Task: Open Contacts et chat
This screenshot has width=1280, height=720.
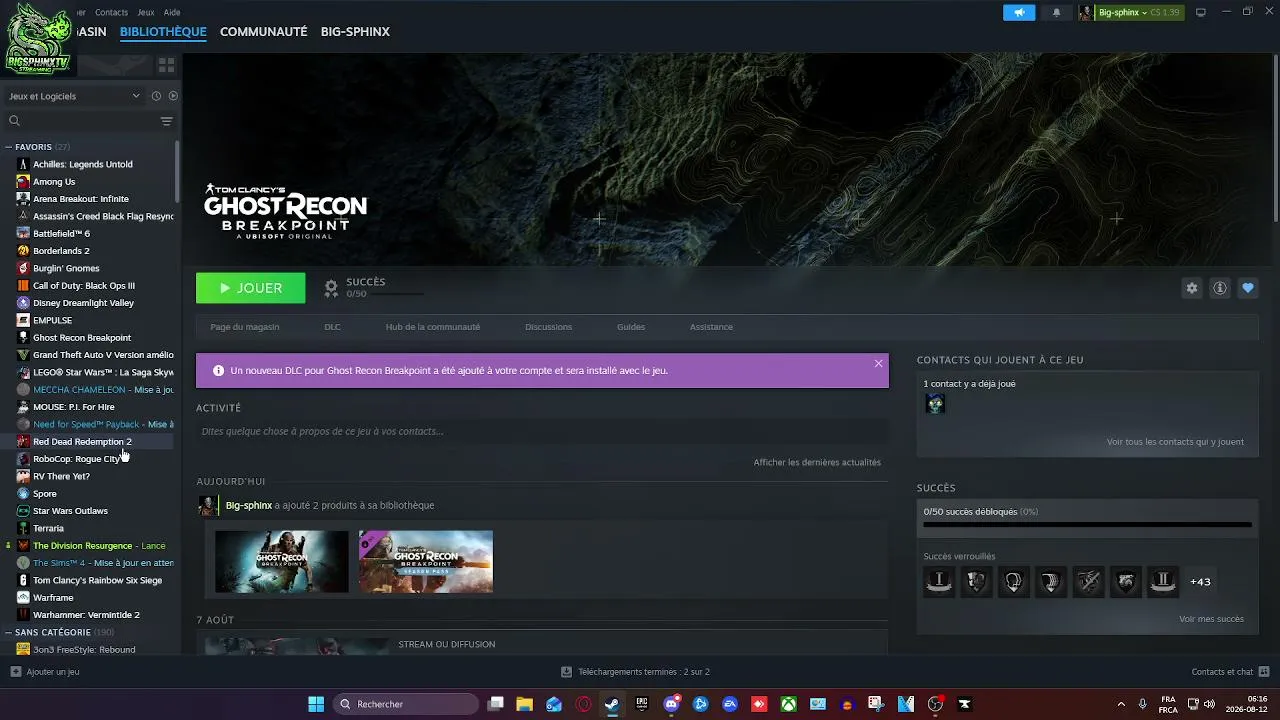Action: [1229, 672]
